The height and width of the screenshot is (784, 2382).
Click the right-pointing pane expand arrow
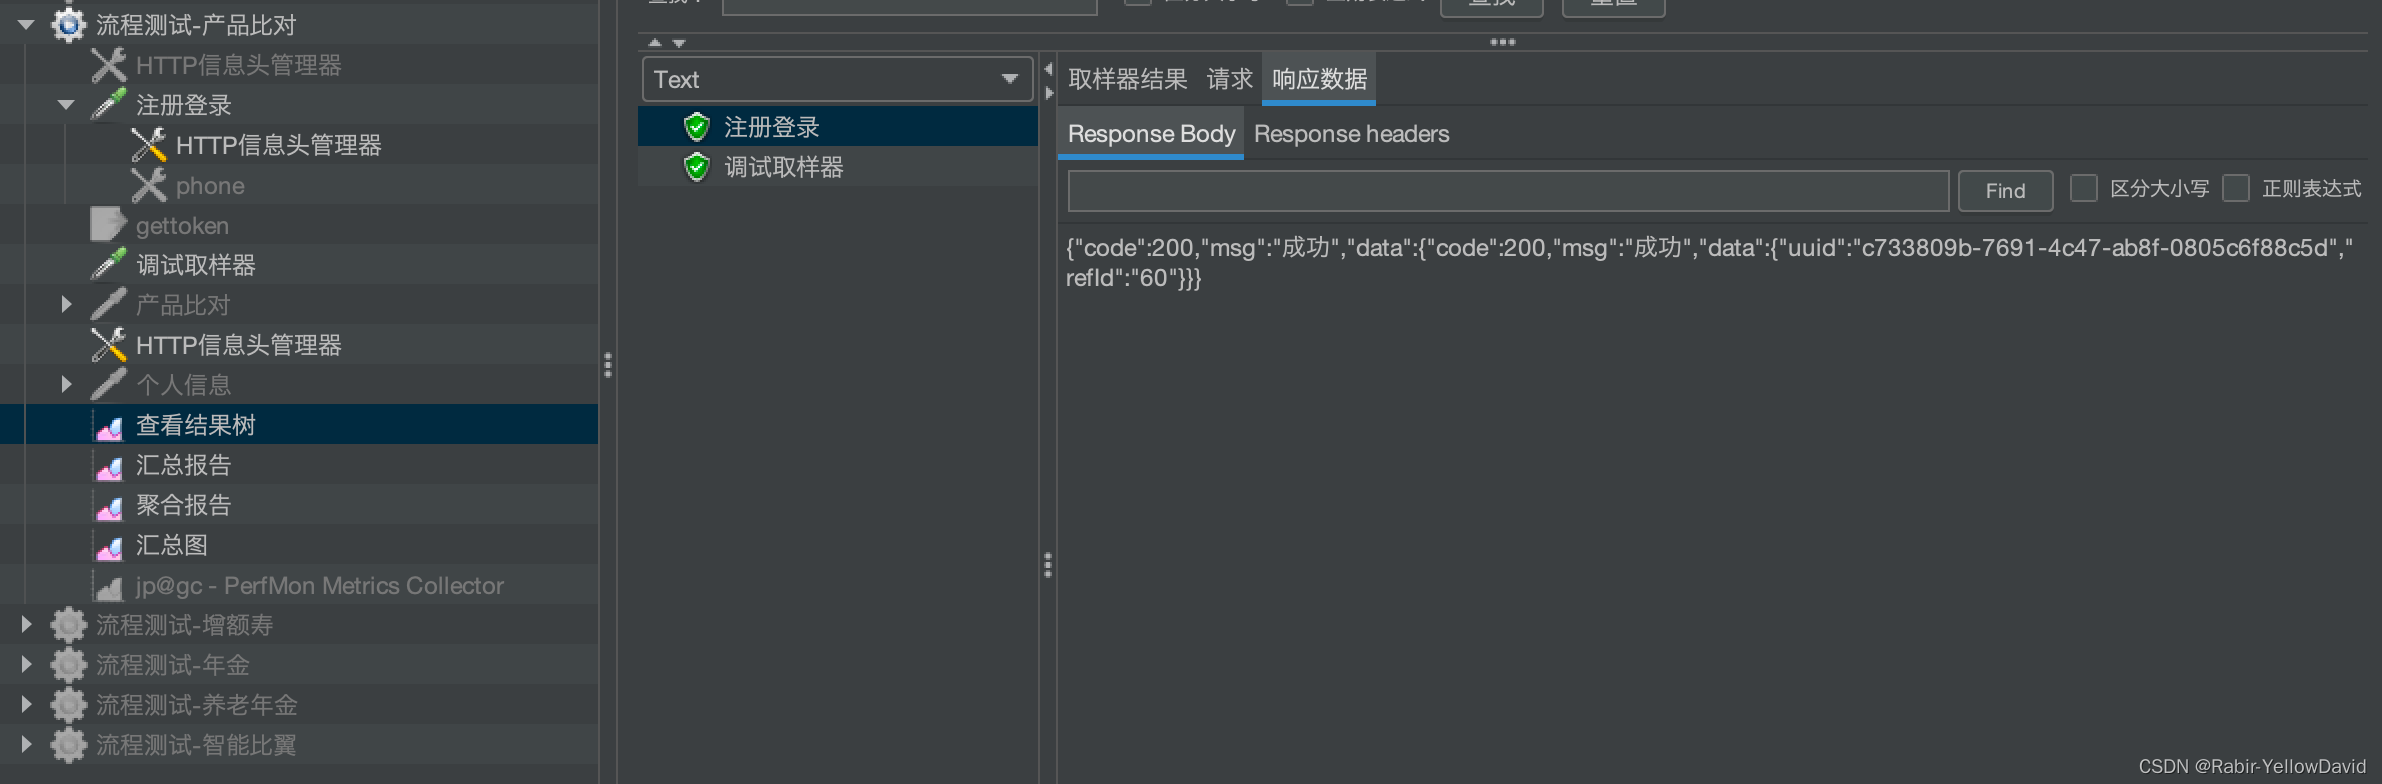[x=1048, y=93]
